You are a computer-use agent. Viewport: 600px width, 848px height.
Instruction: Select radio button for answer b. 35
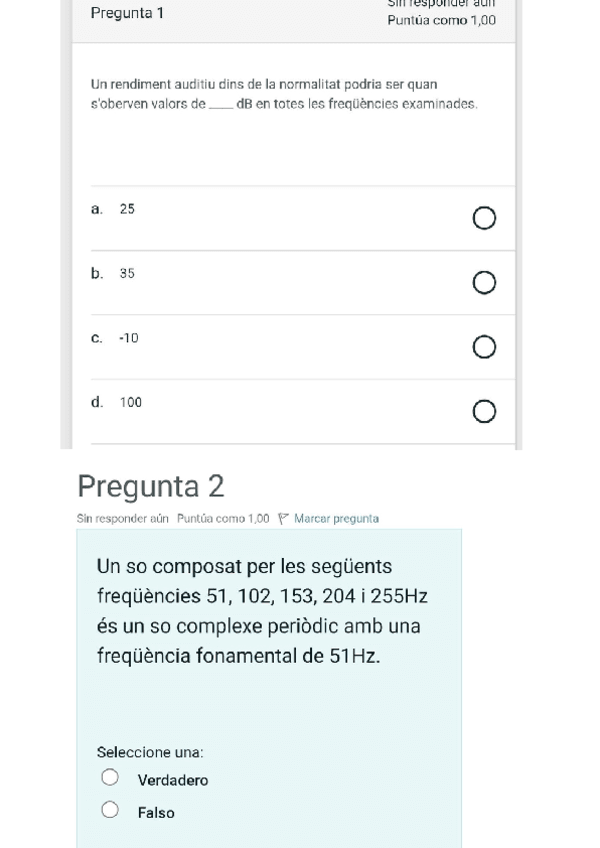point(484,282)
